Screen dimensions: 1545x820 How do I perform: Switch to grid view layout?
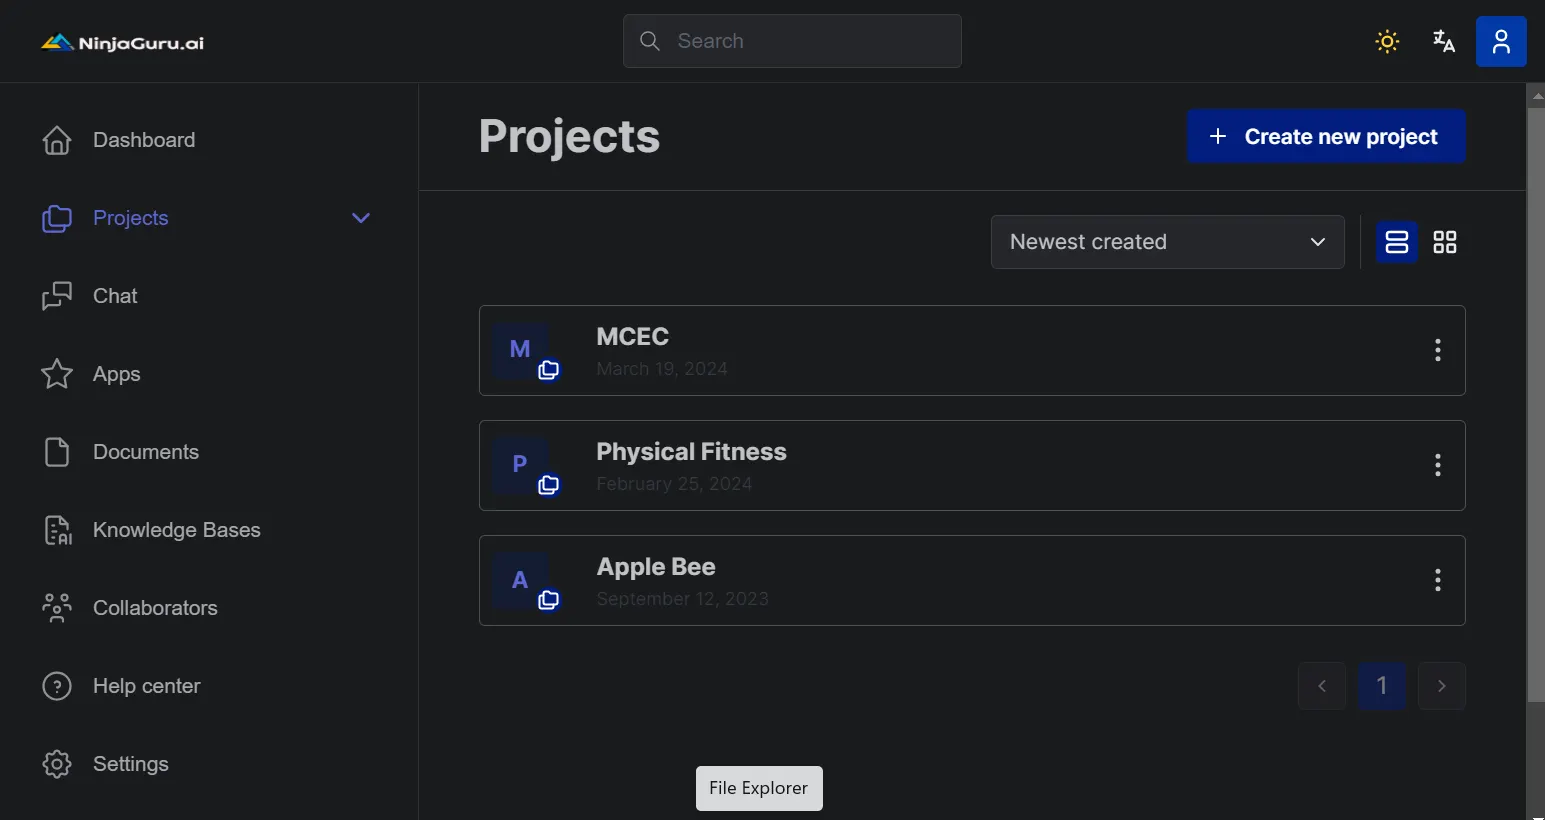pyautogui.click(x=1445, y=242)
